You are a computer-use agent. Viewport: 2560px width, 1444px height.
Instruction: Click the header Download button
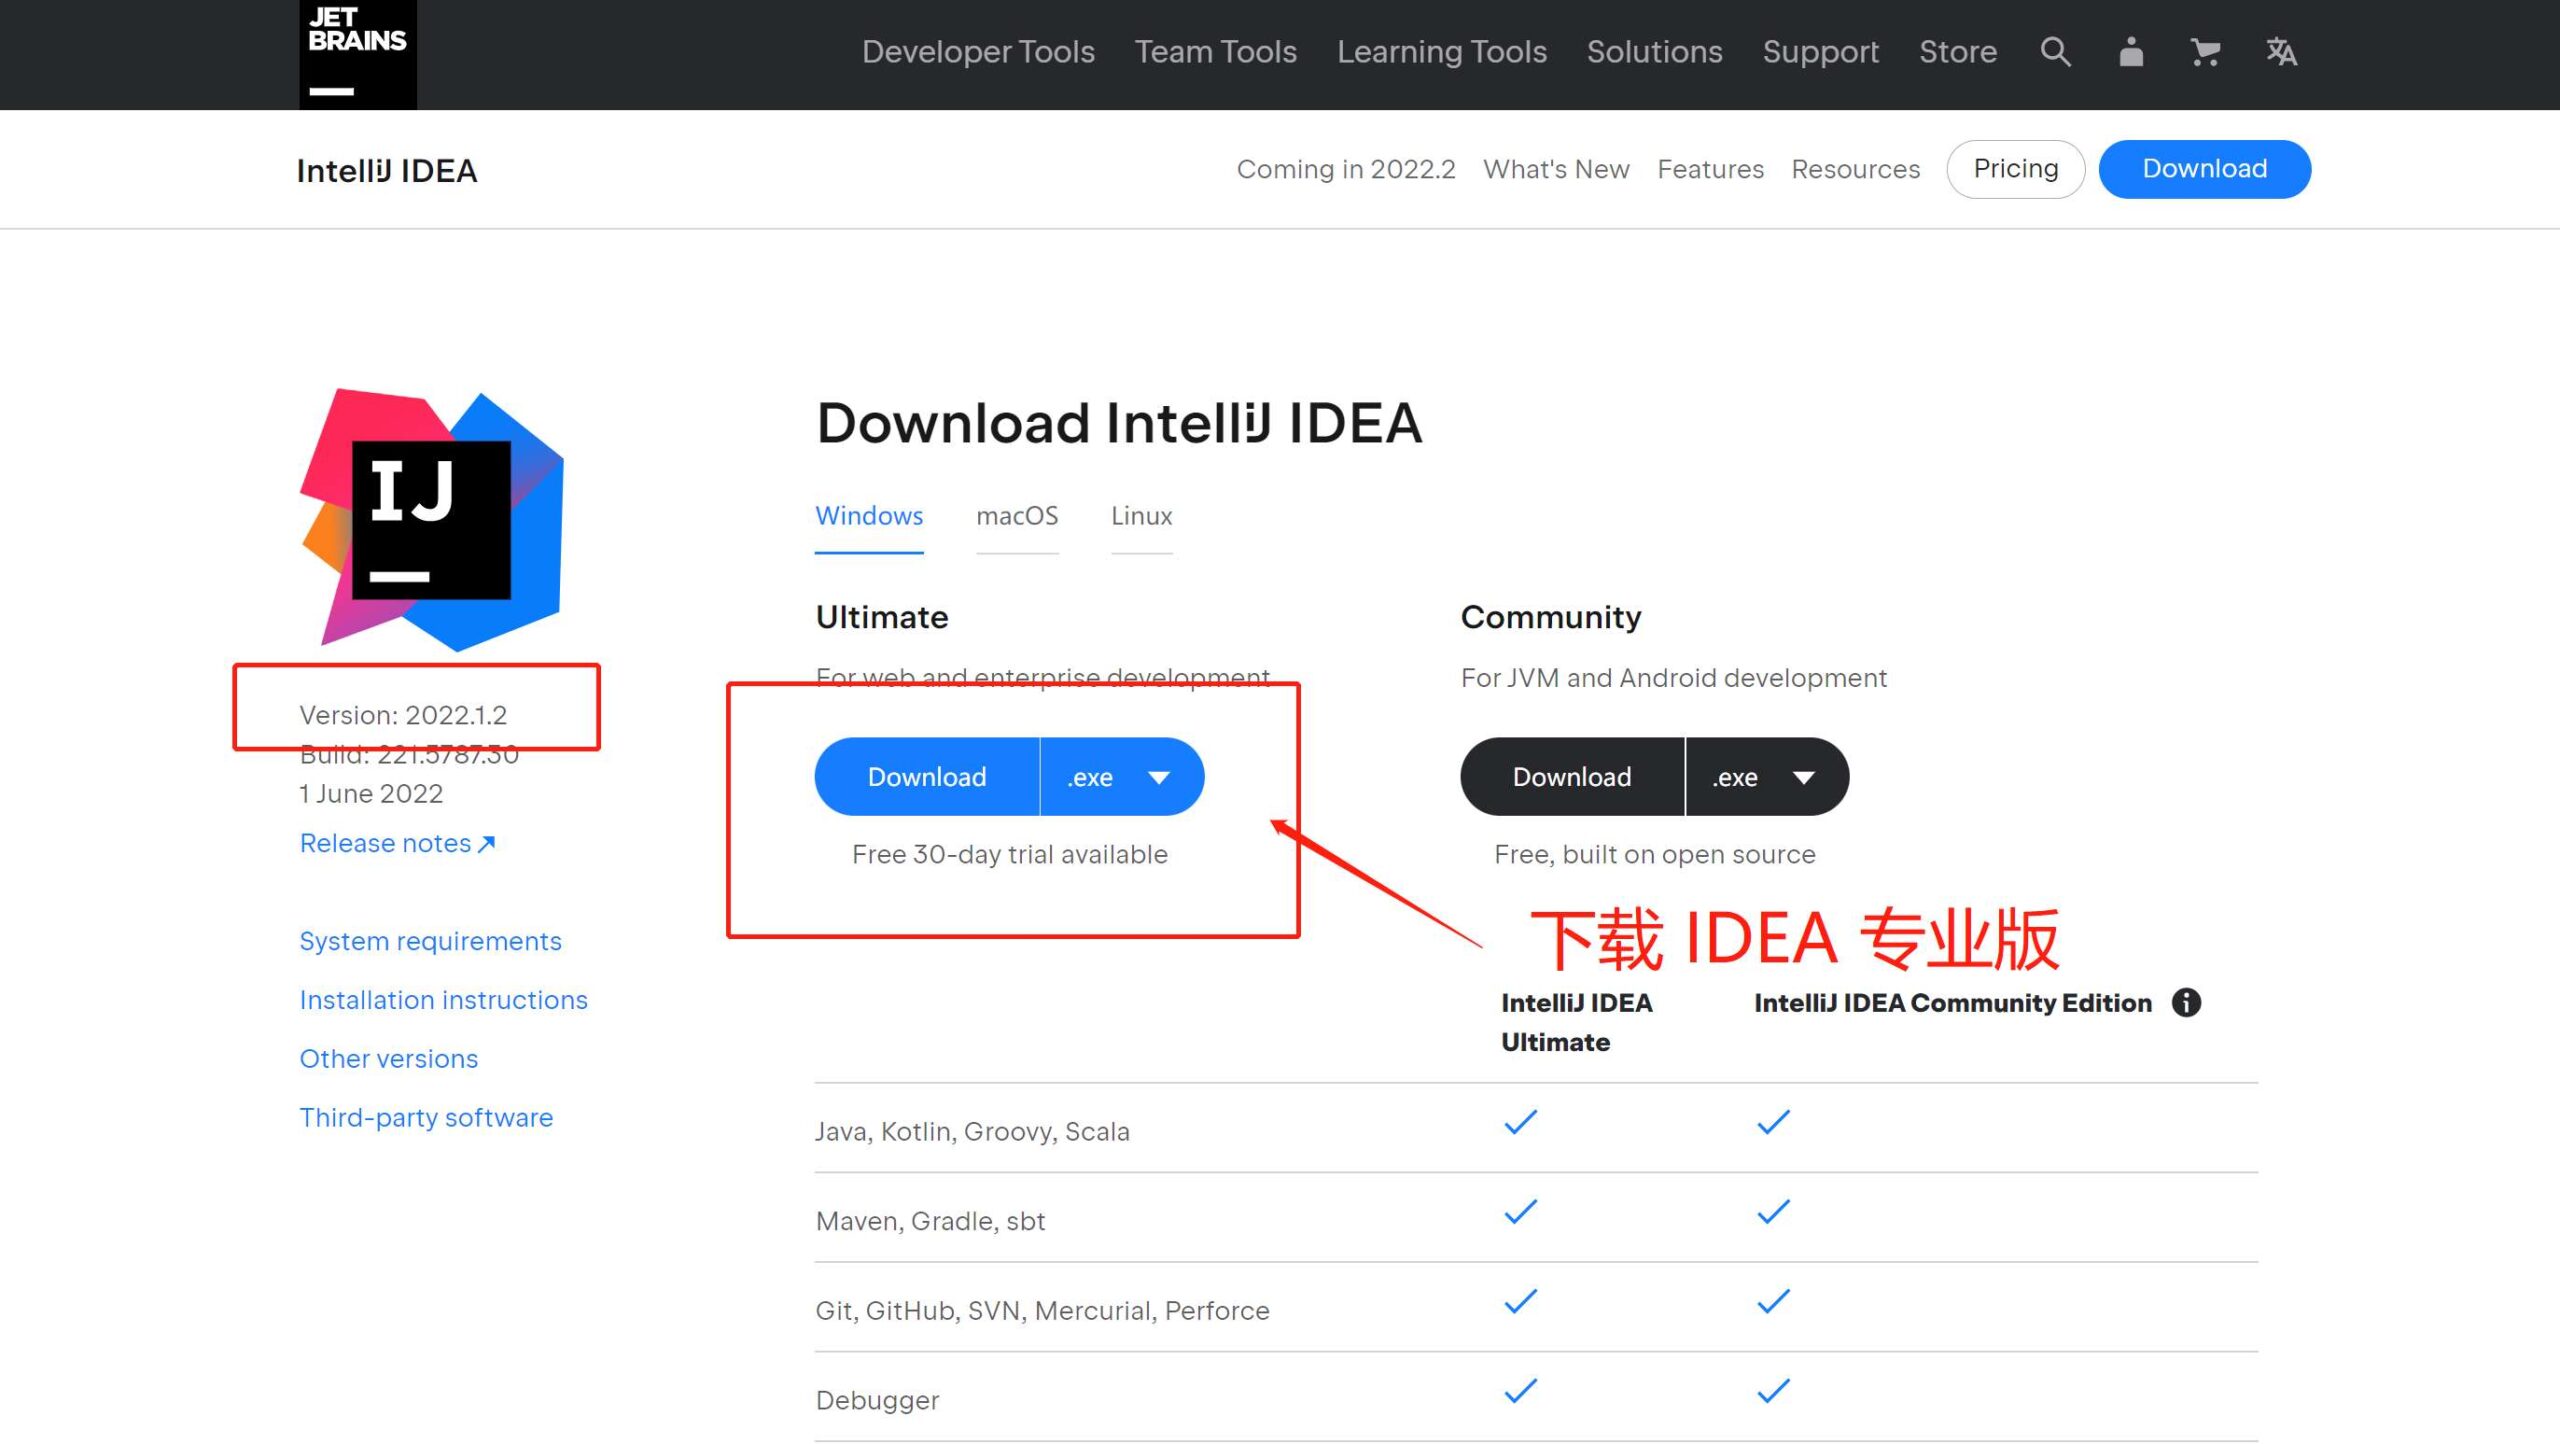2204,169
